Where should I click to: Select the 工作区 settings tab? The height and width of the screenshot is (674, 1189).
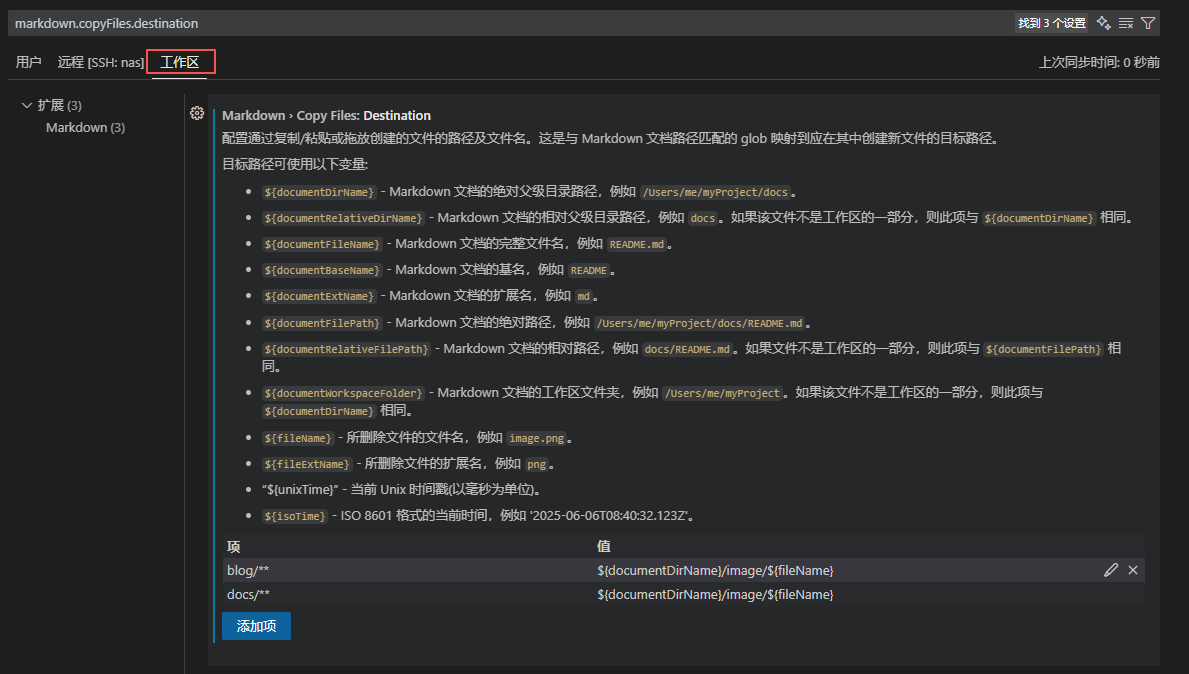tap(180, 61)
